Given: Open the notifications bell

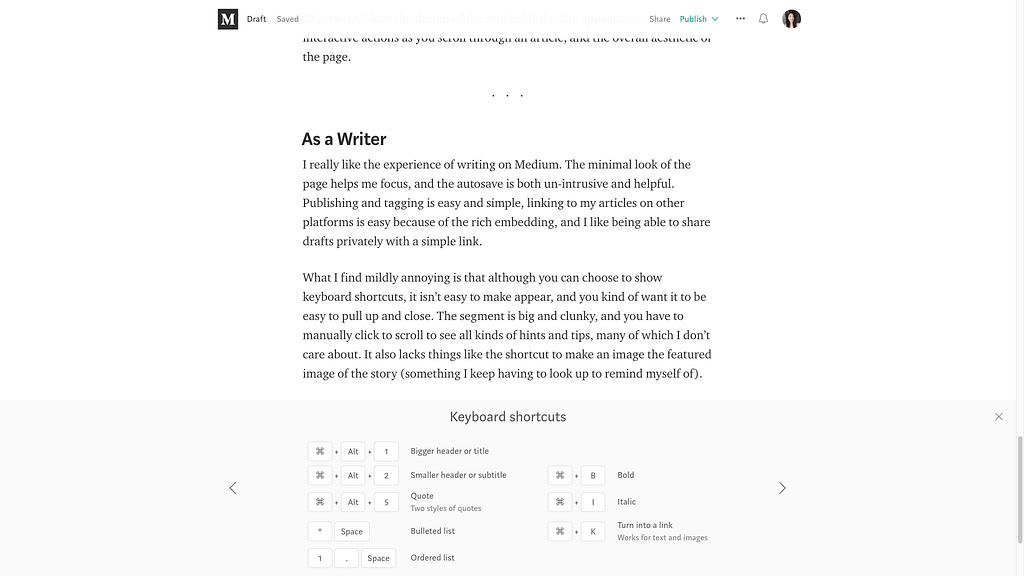Looking at the screenshot, I should [x=764, y=19].
